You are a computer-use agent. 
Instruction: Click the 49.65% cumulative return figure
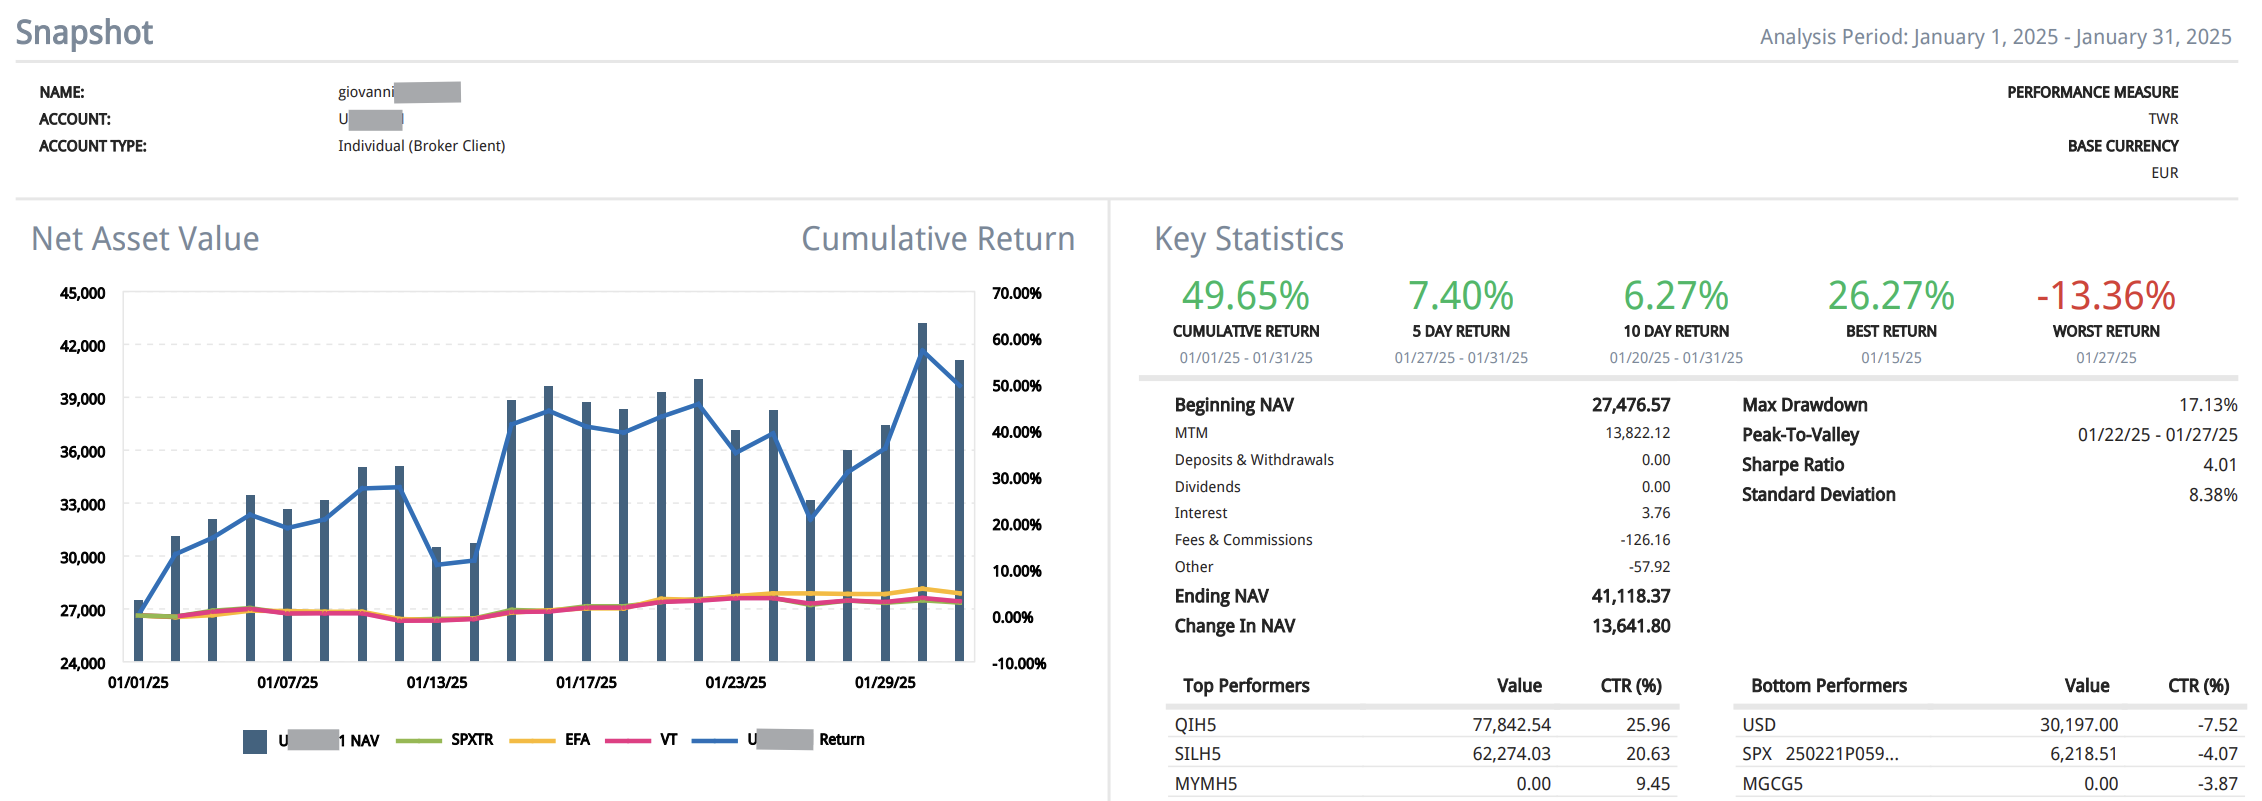pyautogui.click(x=1245, y=296)
